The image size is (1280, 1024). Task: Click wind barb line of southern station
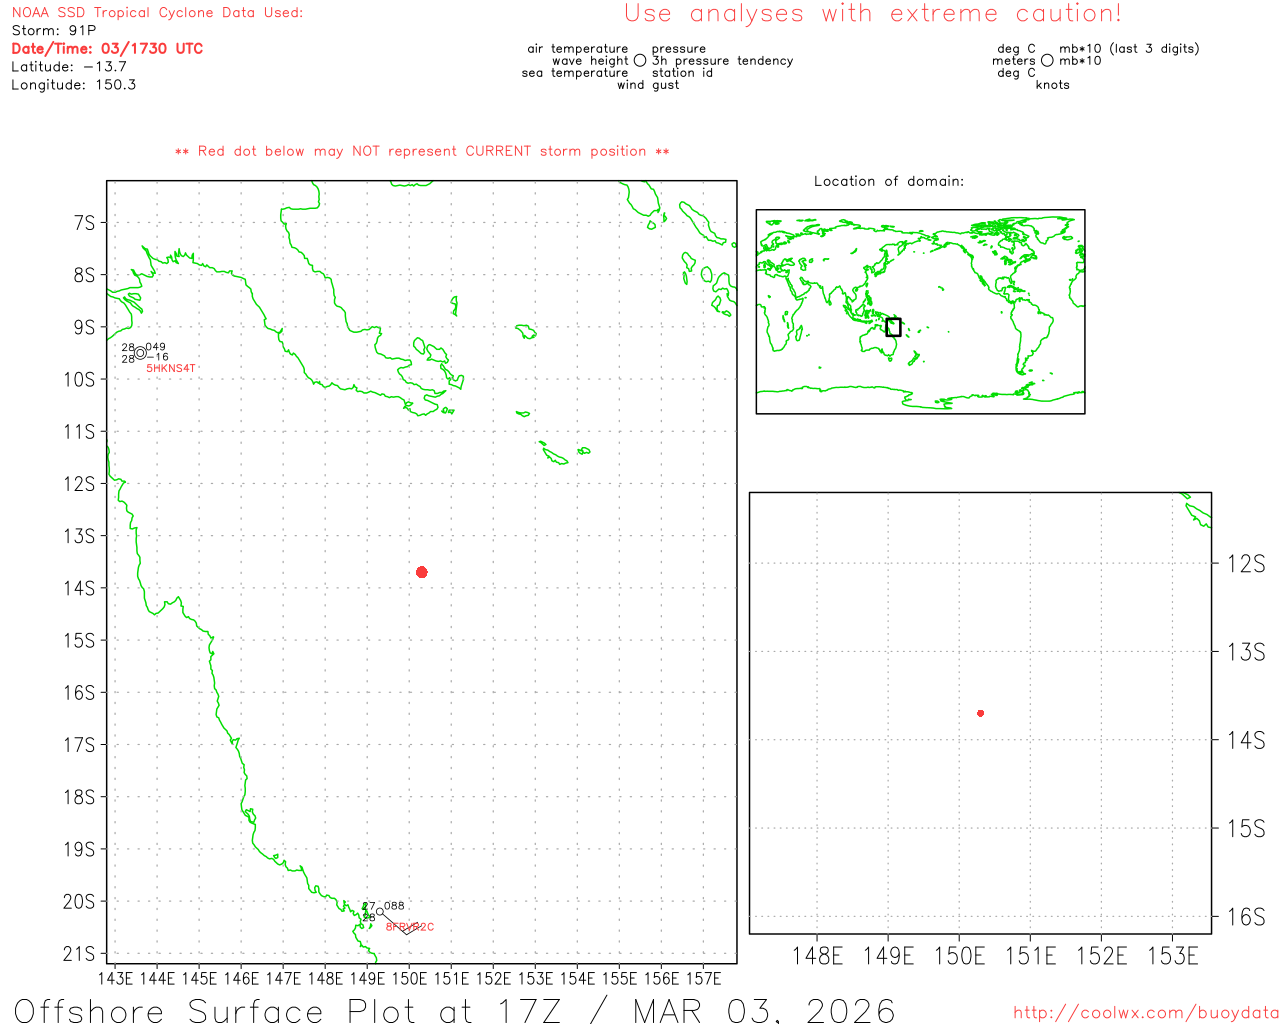coord(394,923)
